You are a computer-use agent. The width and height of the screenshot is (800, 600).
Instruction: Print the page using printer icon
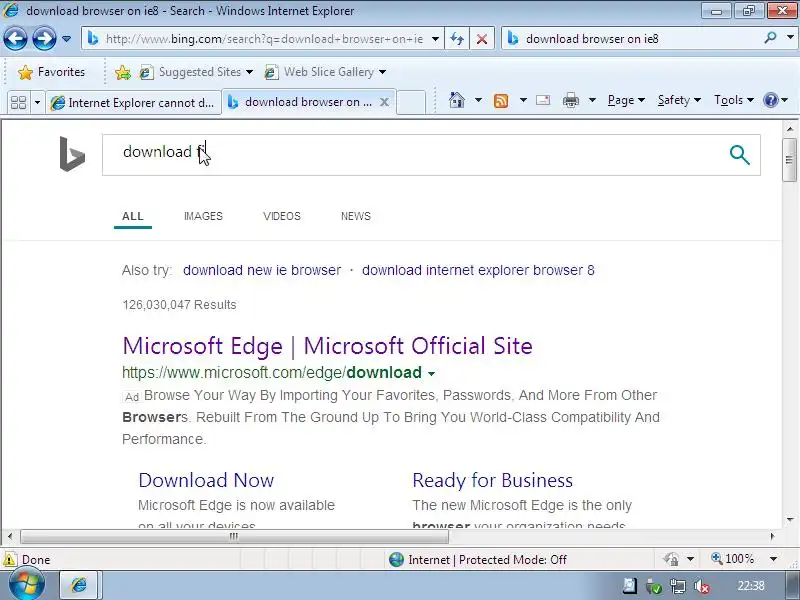coord(570,101)
